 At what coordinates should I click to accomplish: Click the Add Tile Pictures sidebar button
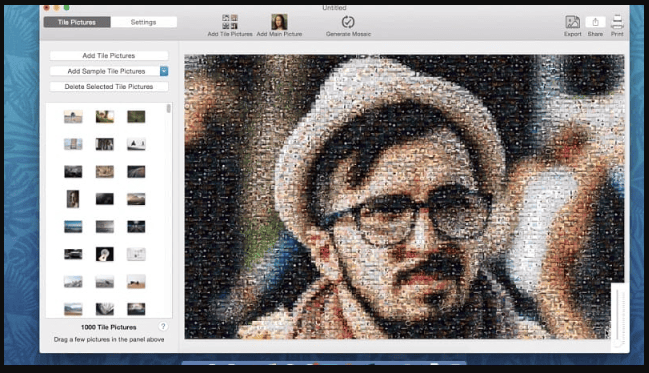coord(109,55)
